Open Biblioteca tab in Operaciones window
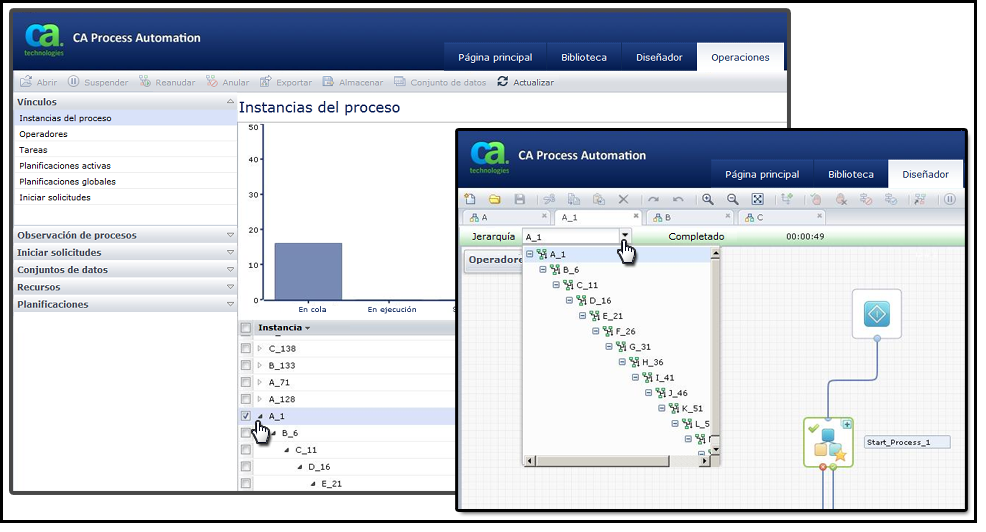This screenshot has width=986, height=532. click(584, 57)
